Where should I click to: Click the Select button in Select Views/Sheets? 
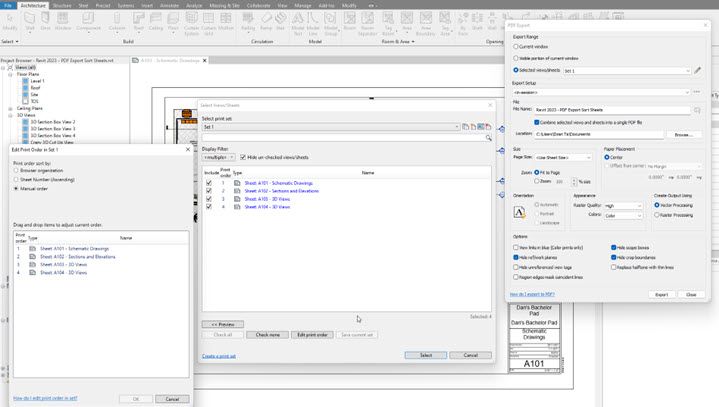click(426, 355)
